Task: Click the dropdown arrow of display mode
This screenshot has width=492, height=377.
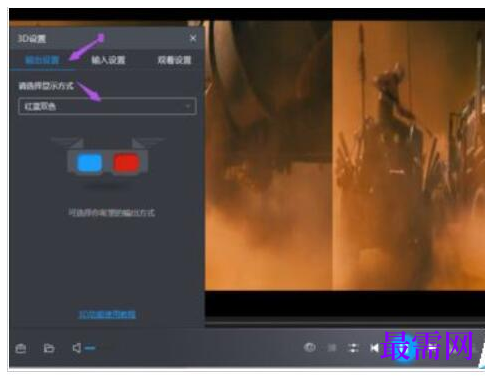Action: [188, 106]
